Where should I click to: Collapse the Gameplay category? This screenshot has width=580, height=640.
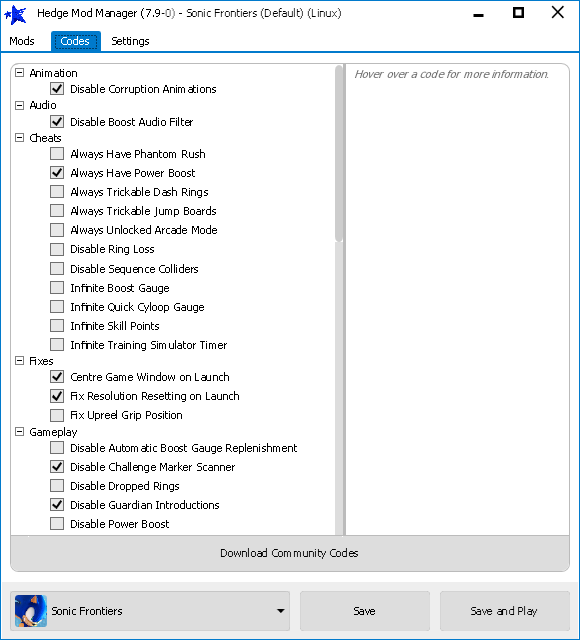point(19,431)
